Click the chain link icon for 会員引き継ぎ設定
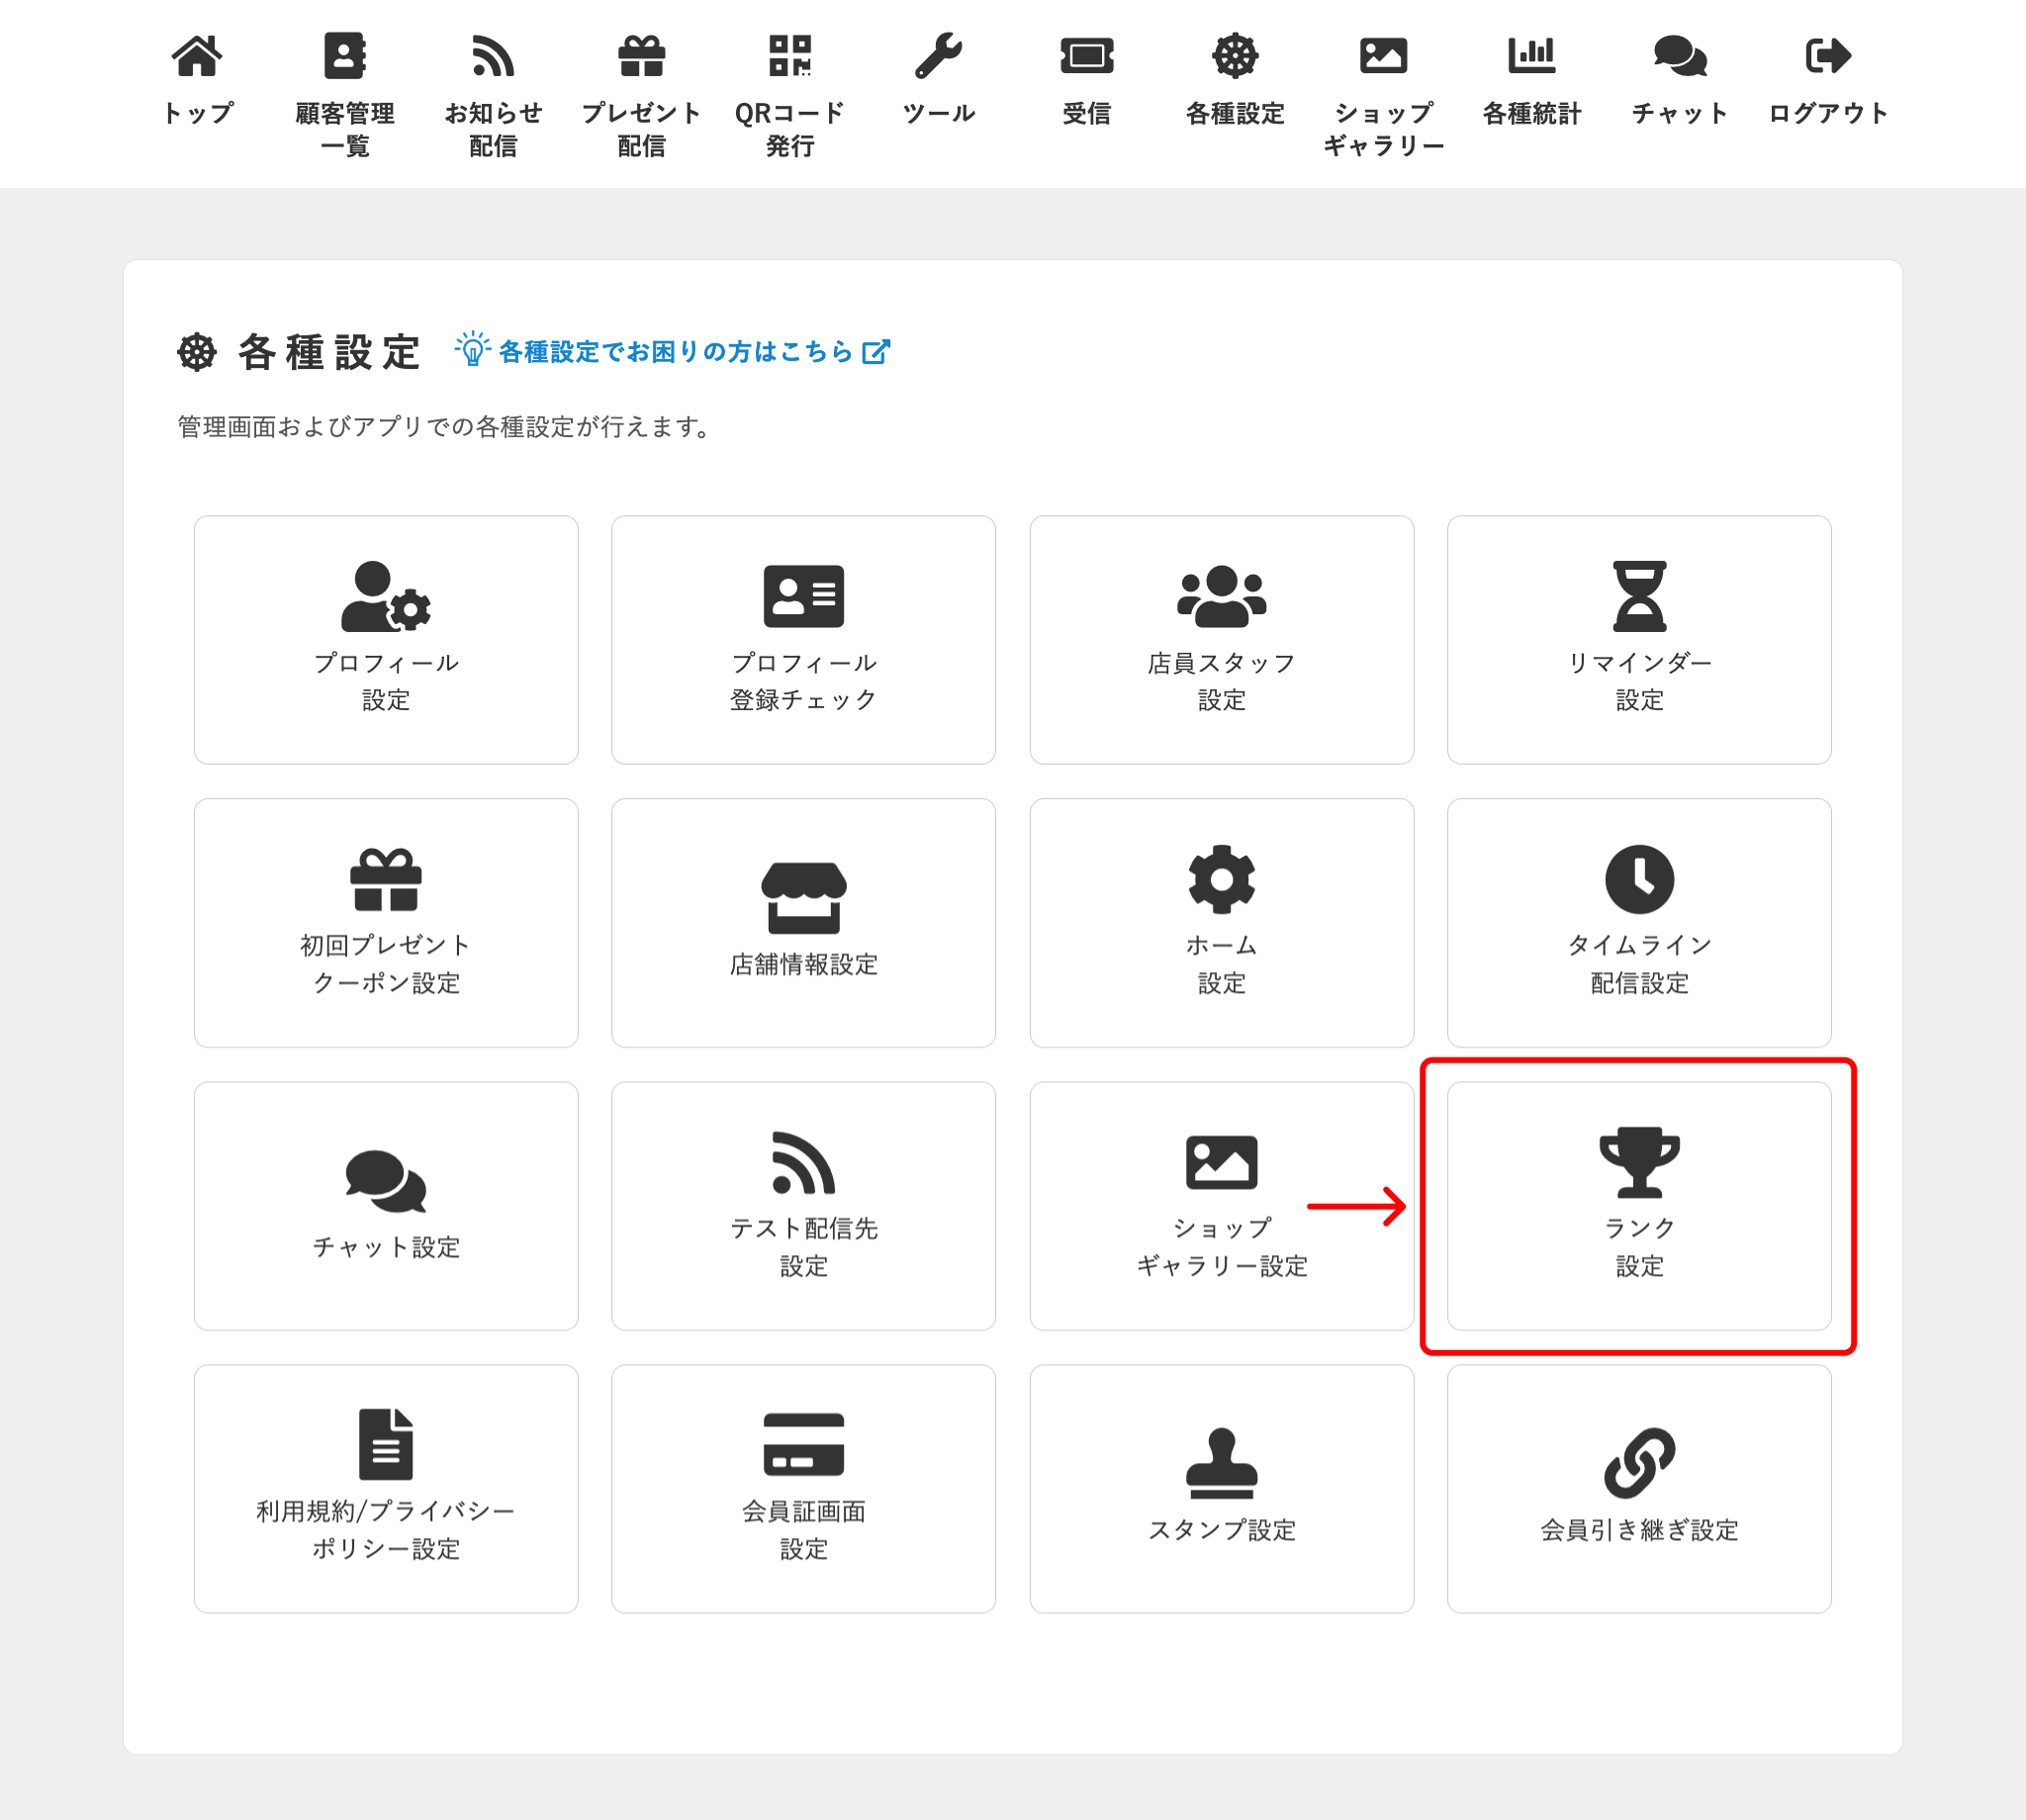The height and width of the screenshot is (1820, 2026). (x=1639, y=1463)
